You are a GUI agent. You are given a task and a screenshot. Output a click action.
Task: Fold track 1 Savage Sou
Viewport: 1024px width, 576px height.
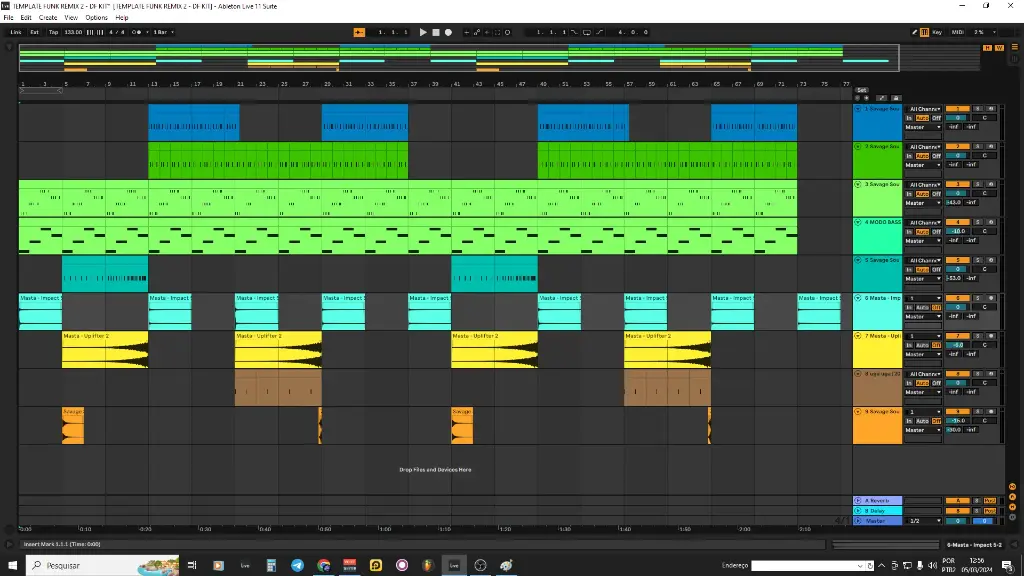[x=857, y=109]
